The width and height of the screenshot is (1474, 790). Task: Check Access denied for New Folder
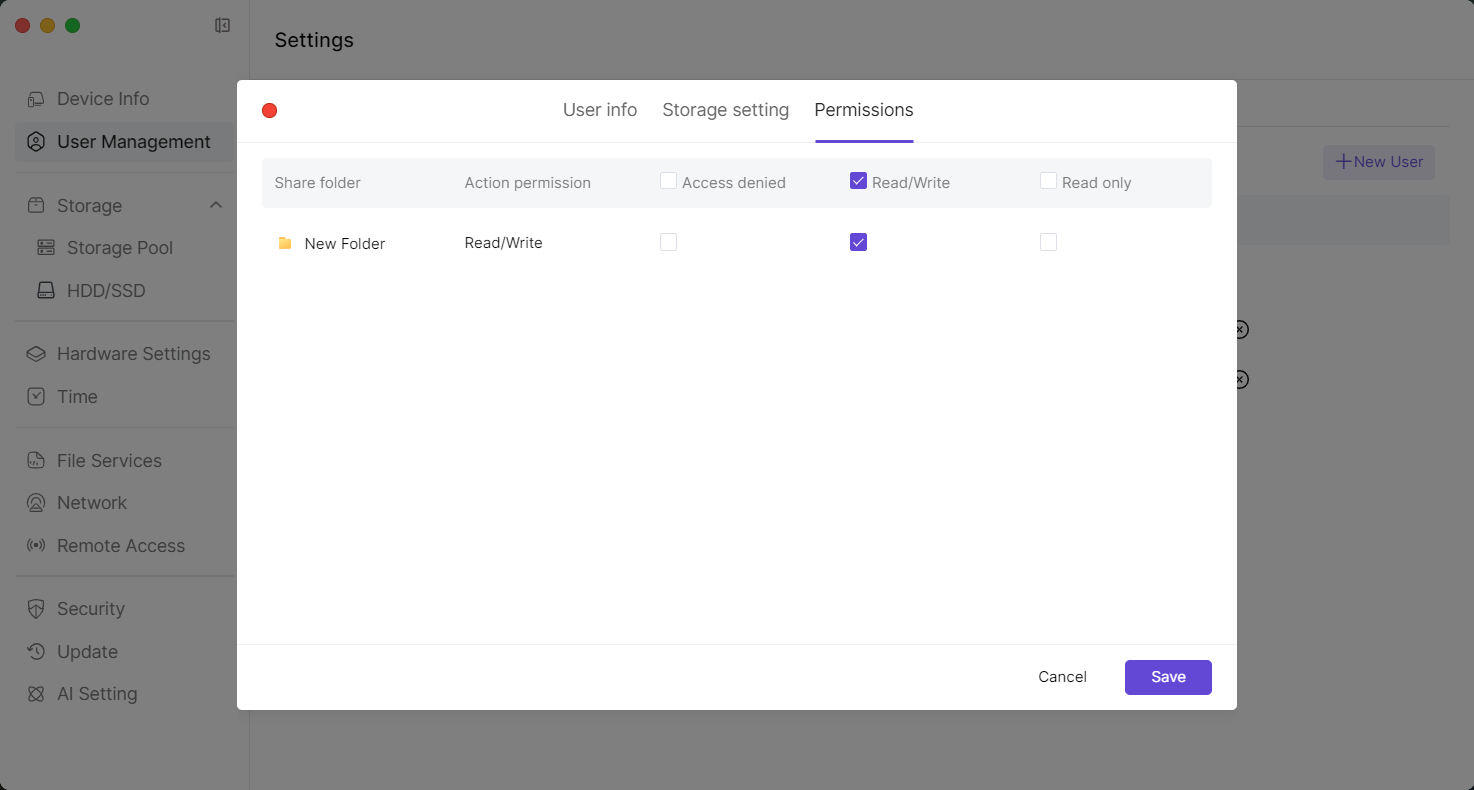click(x=668, y=242)
